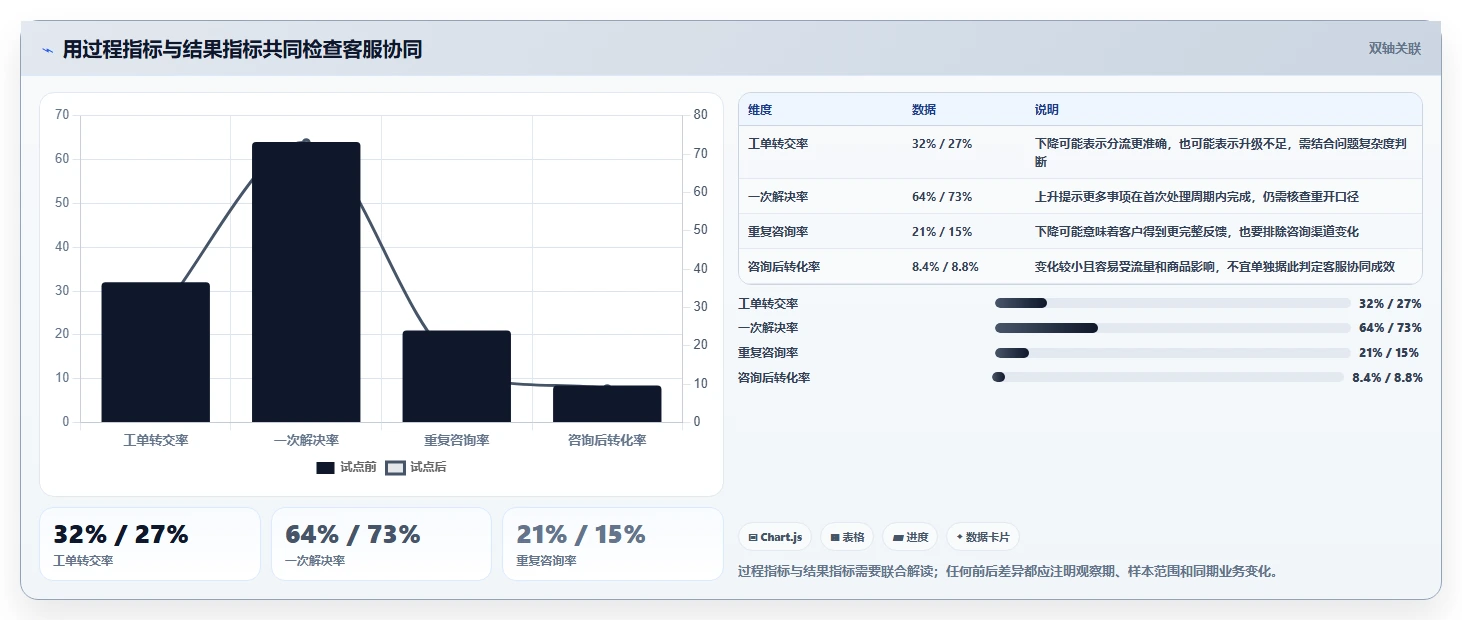
Task: Open the 21% / 15% 重复咨询率 data card
Action: [x=612, y=544]
